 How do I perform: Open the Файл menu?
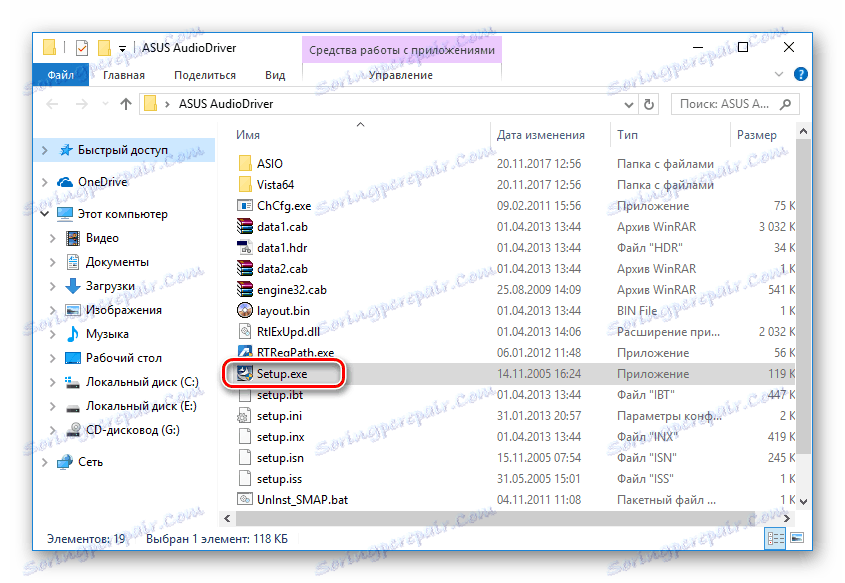60,75
